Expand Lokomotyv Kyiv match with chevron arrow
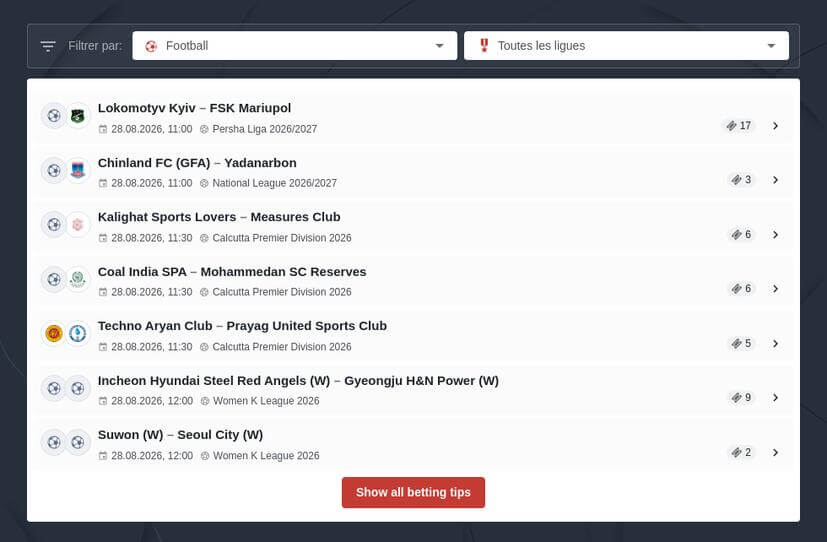 (775, 125)
